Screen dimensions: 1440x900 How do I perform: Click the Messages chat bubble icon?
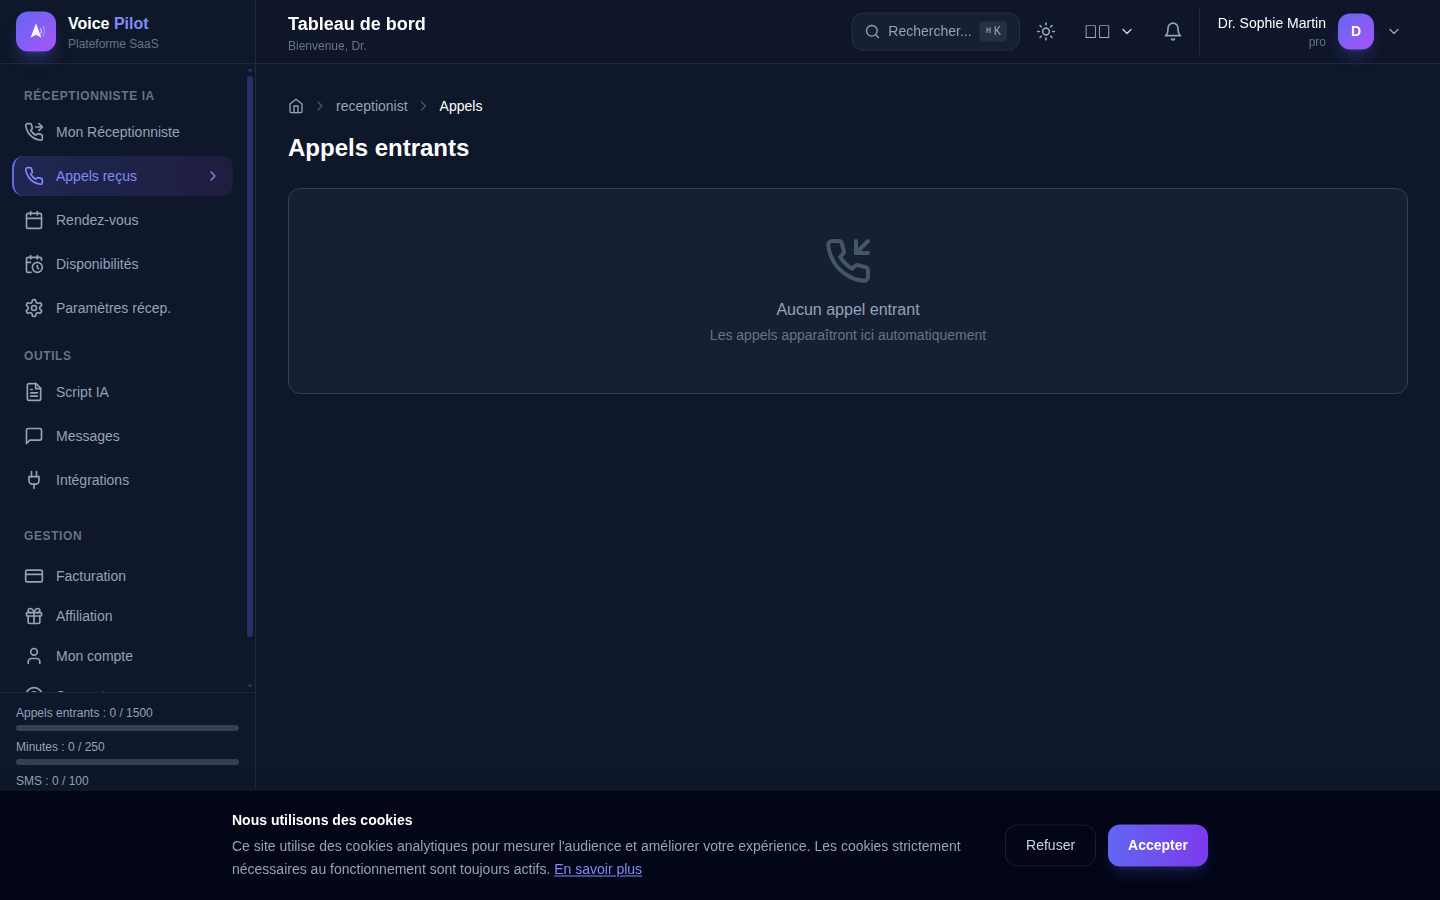[34, 436]
